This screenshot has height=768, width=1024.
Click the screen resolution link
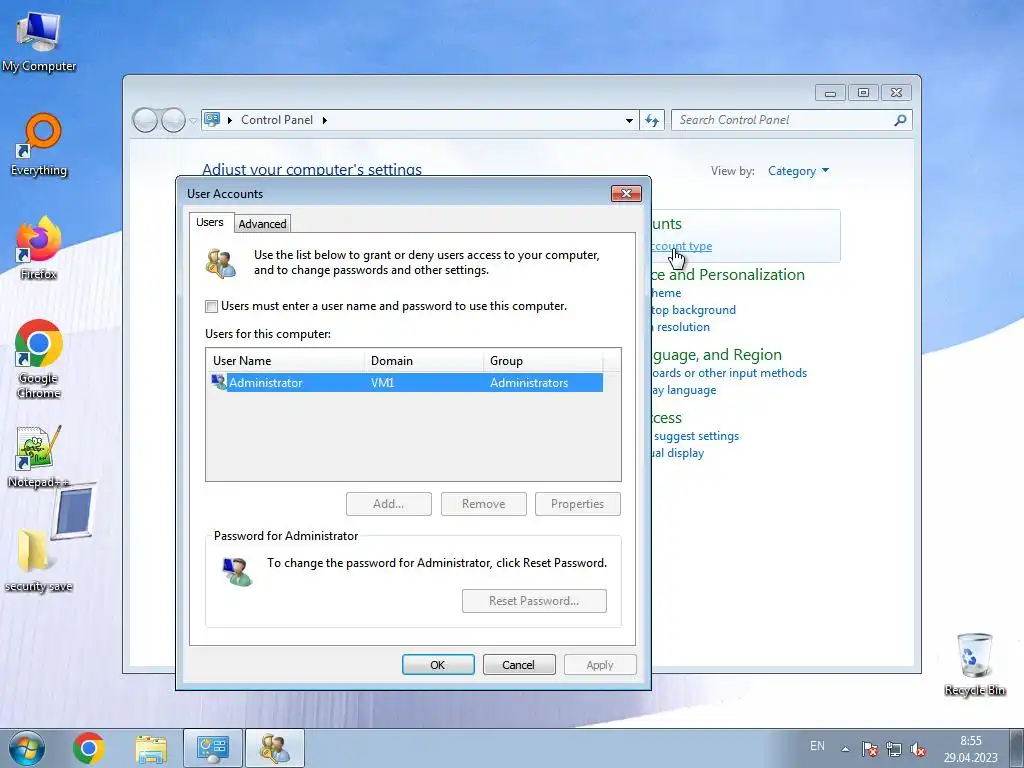pos(680,327)
